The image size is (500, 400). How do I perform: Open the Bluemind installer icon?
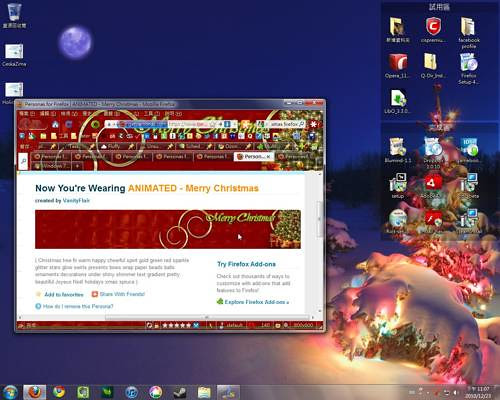click(x=397, y=150)
